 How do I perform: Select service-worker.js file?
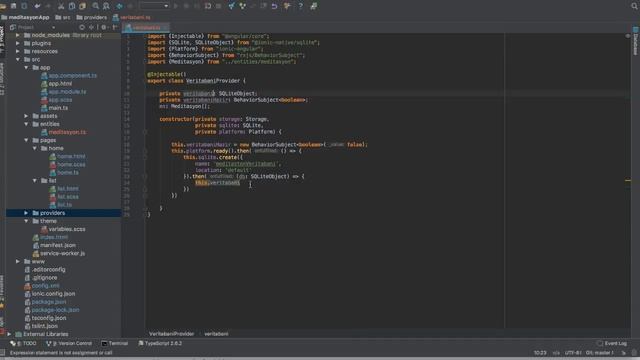click(59, 253)
